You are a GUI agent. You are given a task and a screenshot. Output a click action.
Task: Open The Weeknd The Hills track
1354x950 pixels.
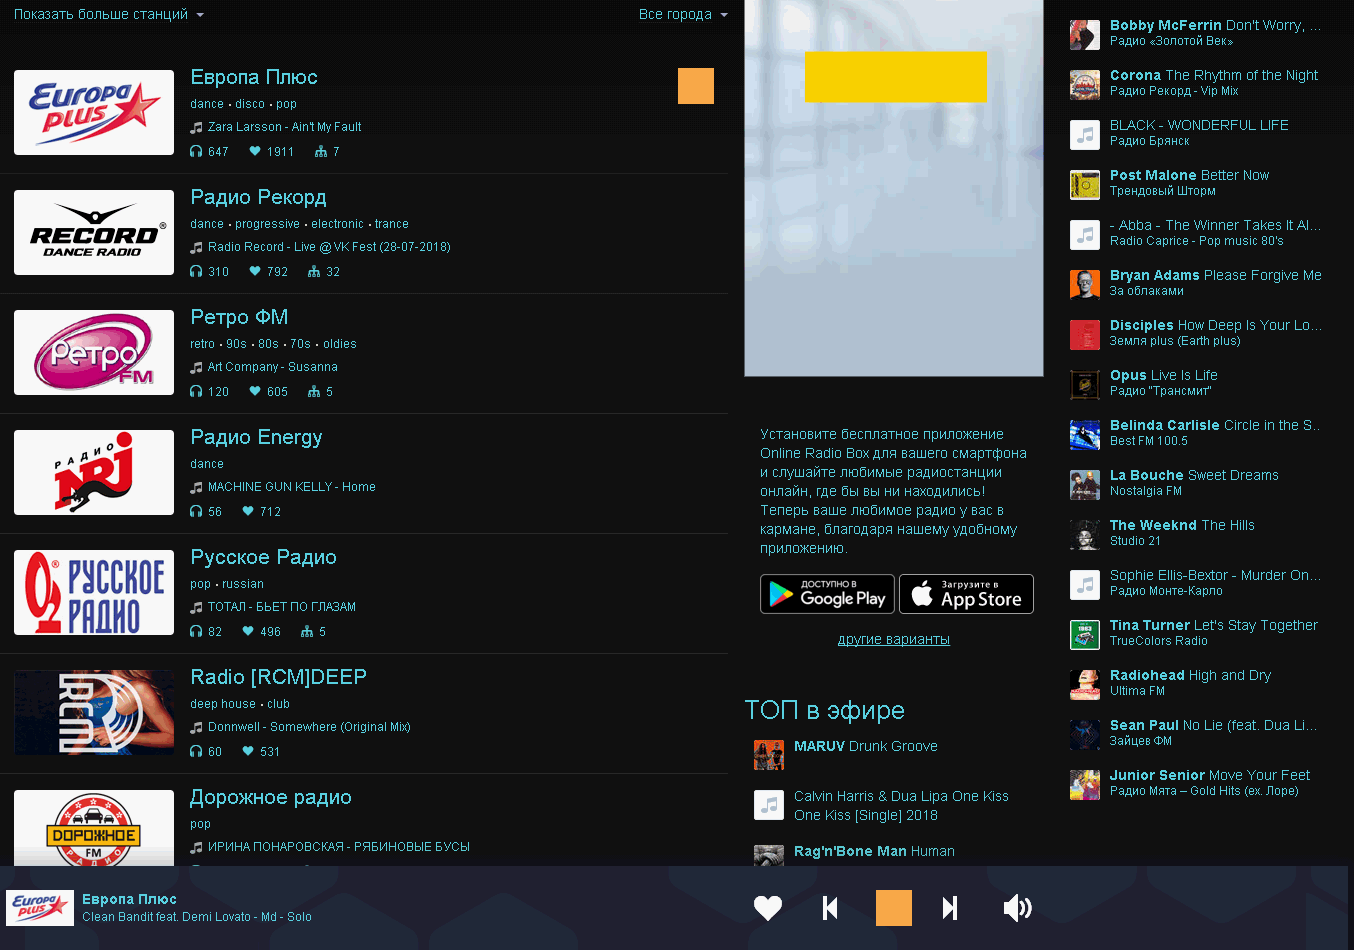coord(1182,525)
